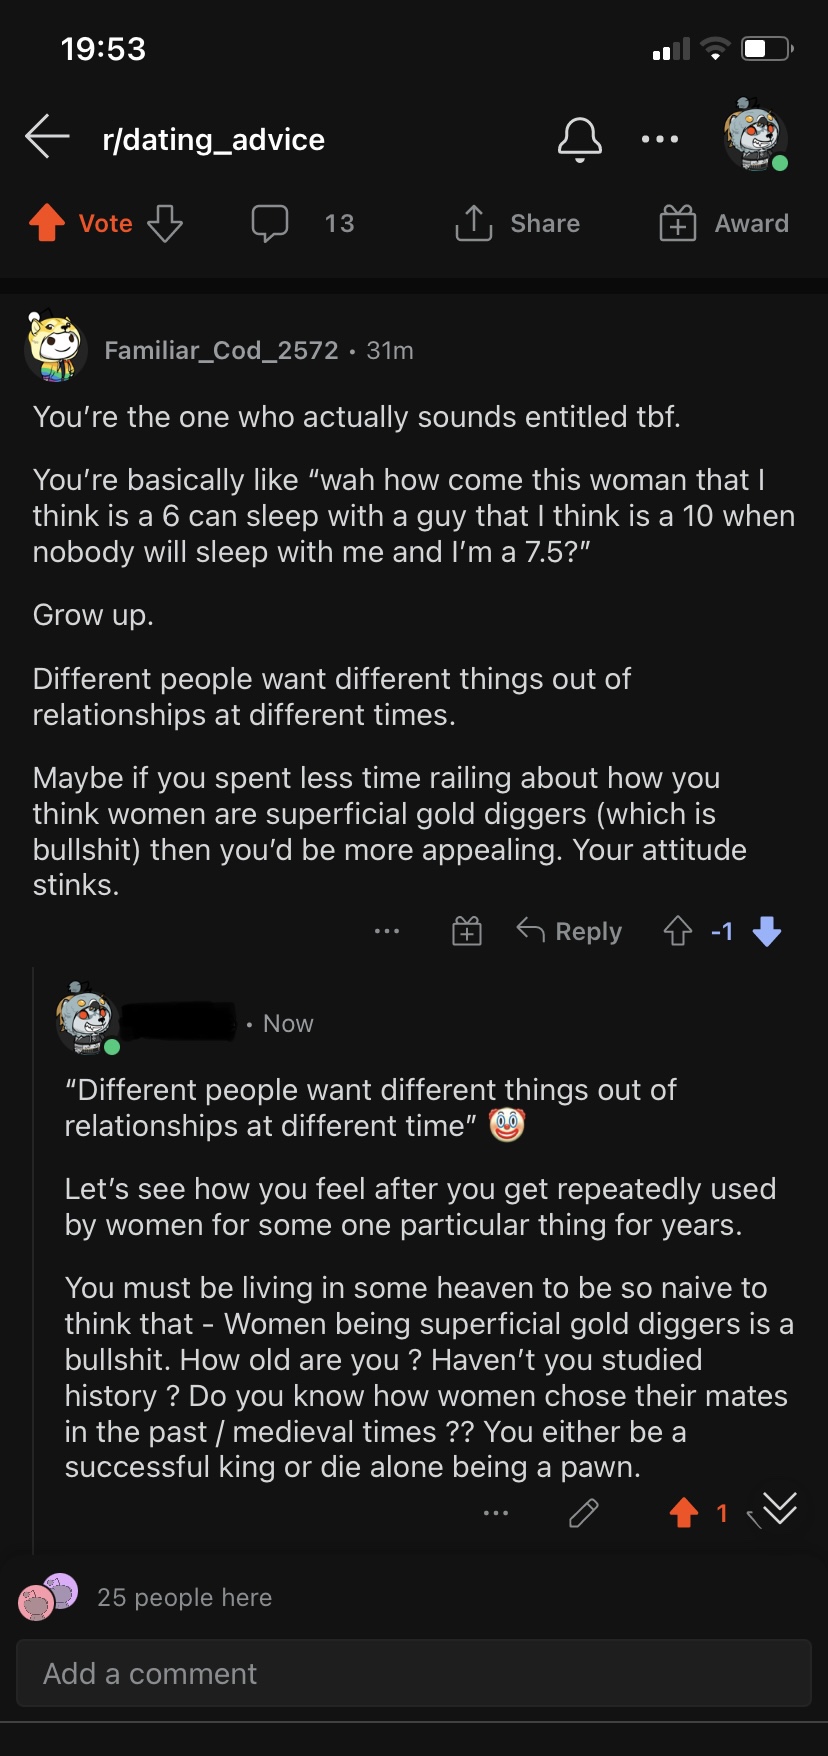The image size is (828, 1756).
Task: Open your profile avatar in the header
Action: 756,135
